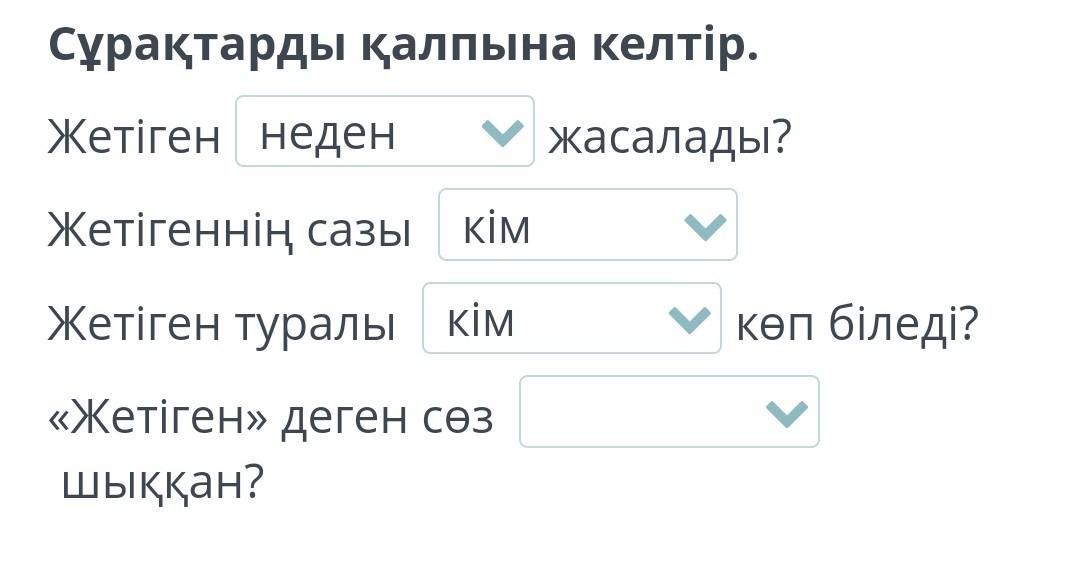Select the "неден" value text in the first dropdown

coord(328,133)
